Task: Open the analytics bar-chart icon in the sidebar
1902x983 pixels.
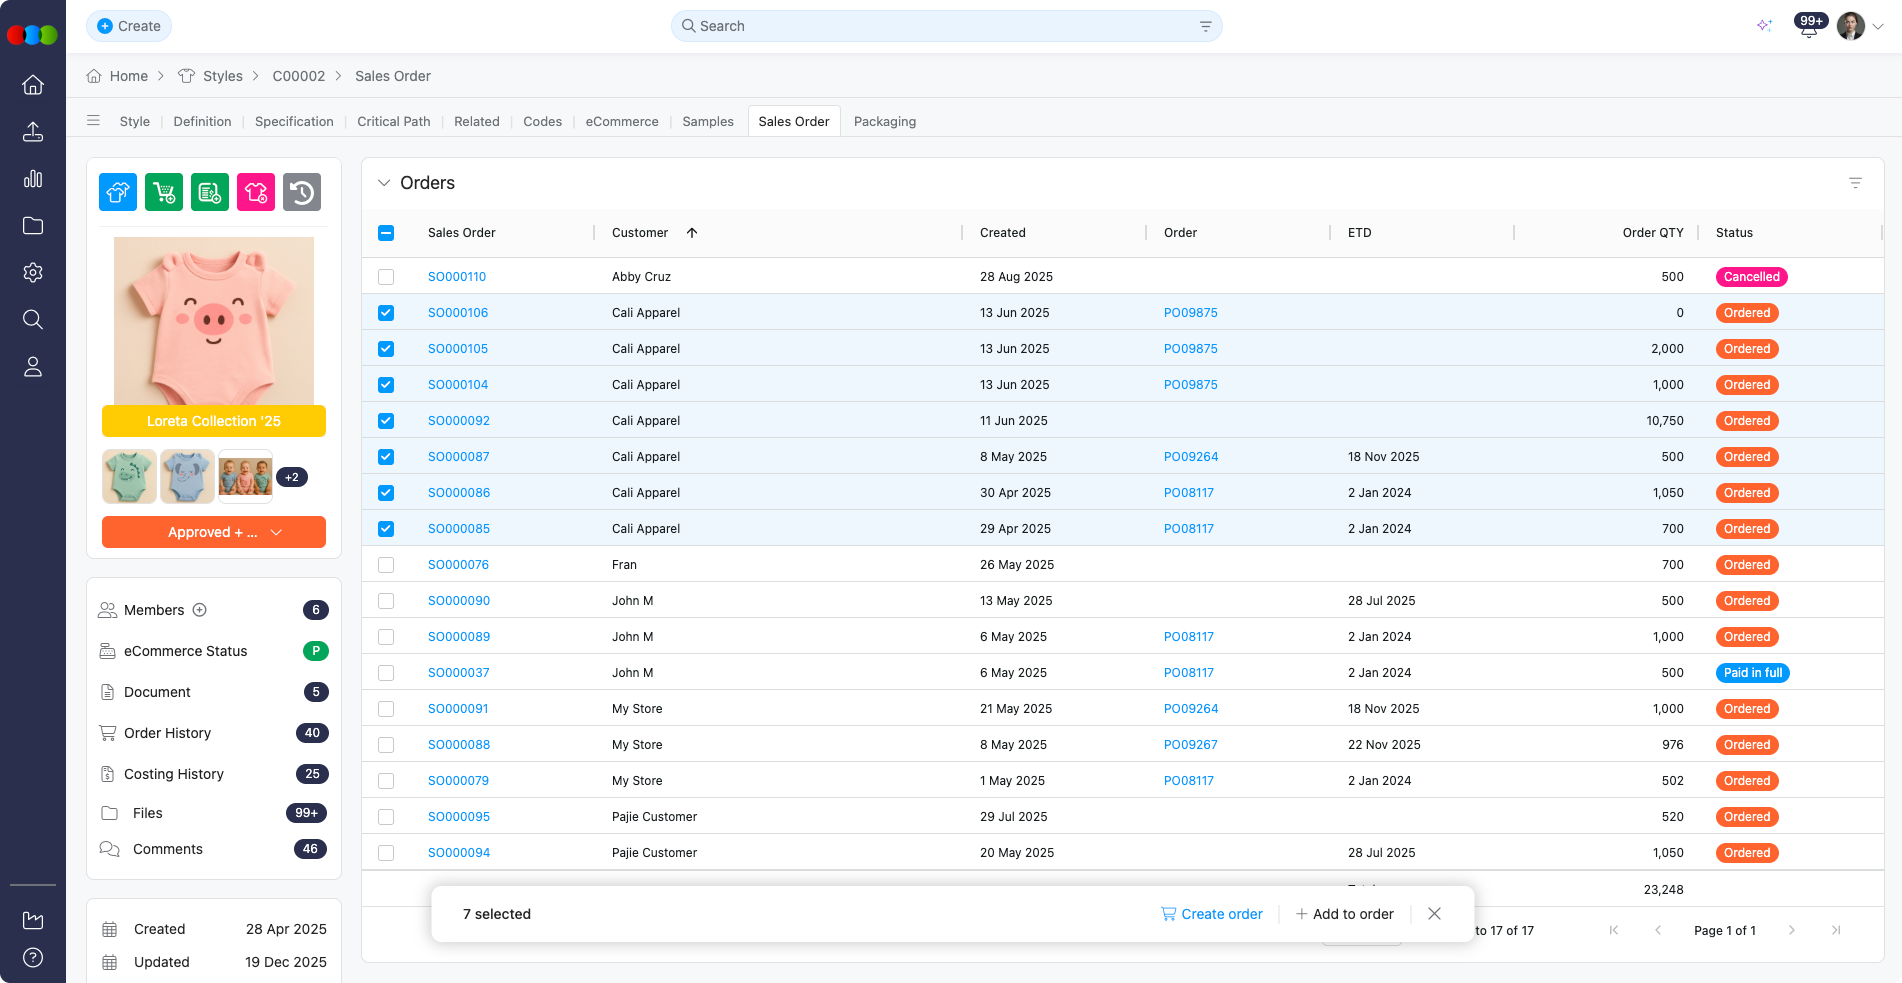Action: pyautogui.click(x=33, y=179)
